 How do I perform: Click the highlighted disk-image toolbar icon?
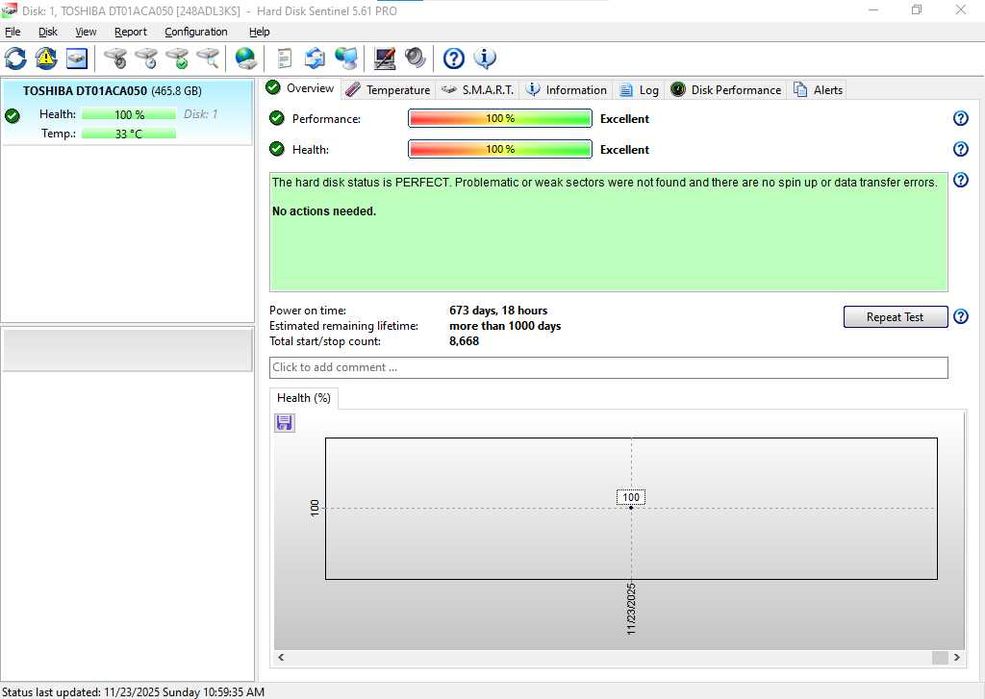click(77, 58)
